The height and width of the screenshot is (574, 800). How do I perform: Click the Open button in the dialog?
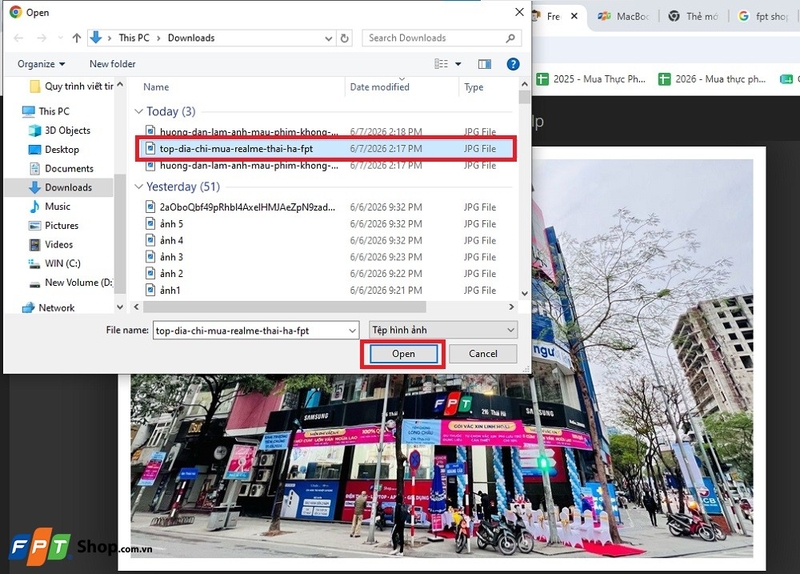[x=403, y=354]
